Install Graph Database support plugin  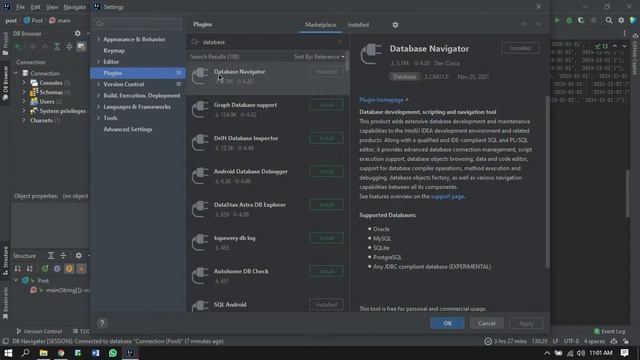(x=326, y=105)
